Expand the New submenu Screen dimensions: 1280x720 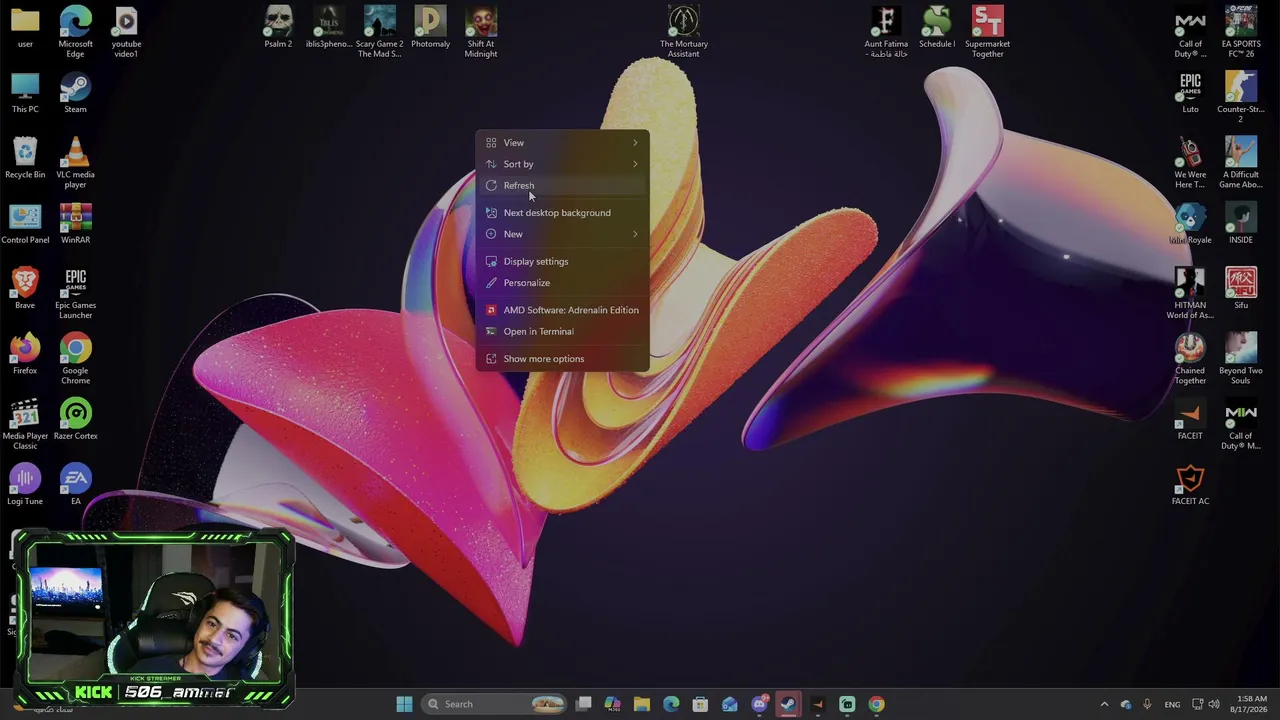(x=562, y=234)
